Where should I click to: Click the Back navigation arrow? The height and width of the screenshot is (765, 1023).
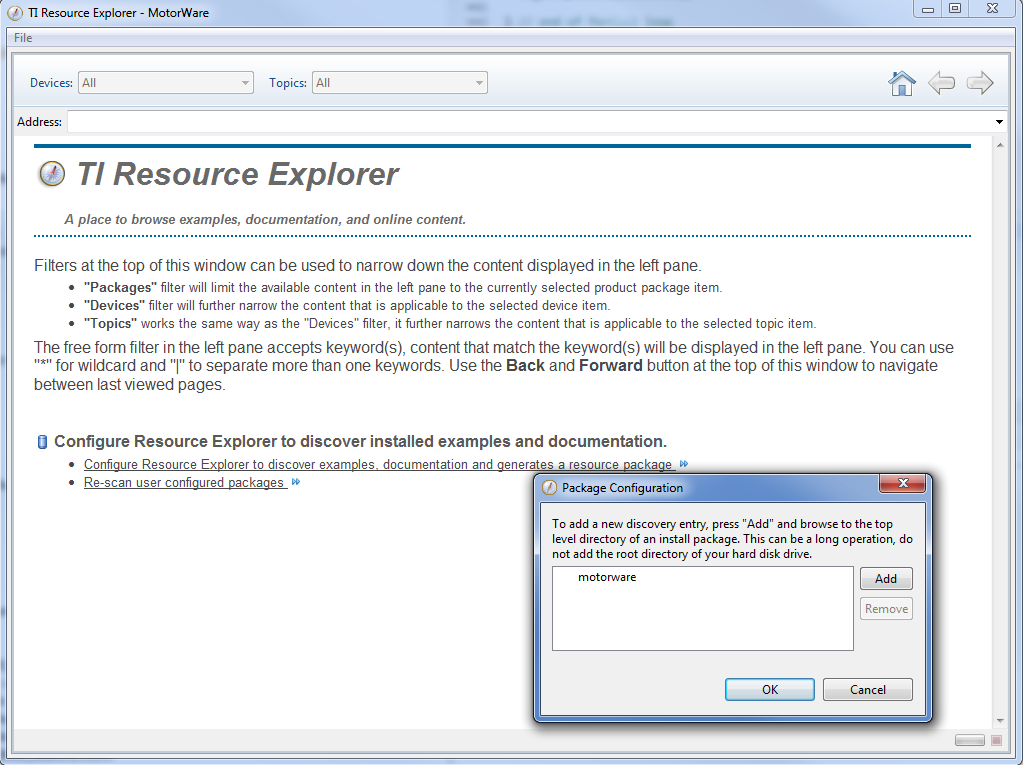941,83
